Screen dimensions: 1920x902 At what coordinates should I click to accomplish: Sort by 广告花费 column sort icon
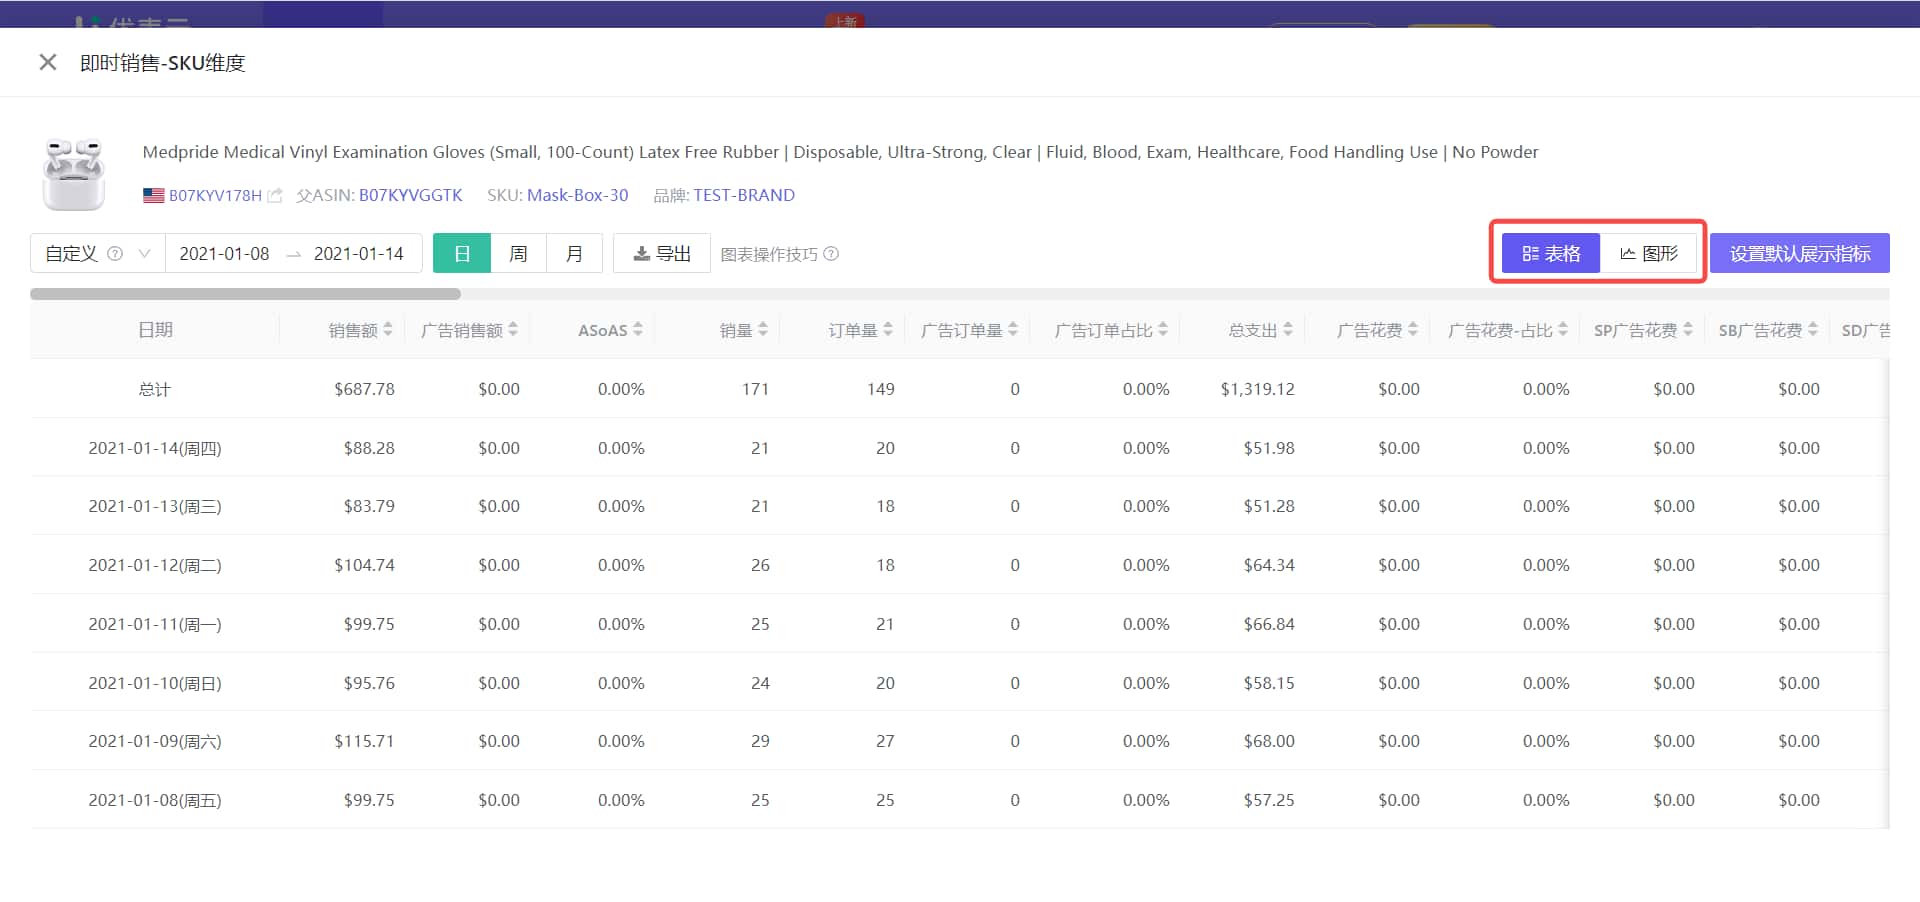tap(1413, 330)
